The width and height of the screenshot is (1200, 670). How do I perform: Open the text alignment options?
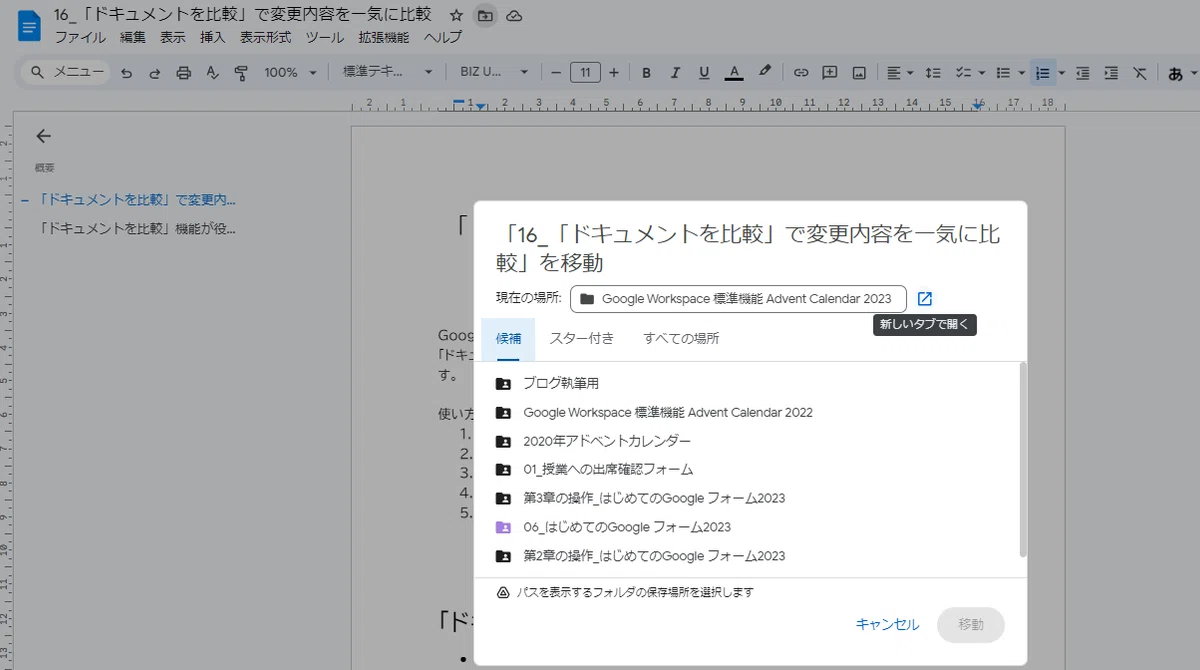pyautogui.click(x=901, y=72)
